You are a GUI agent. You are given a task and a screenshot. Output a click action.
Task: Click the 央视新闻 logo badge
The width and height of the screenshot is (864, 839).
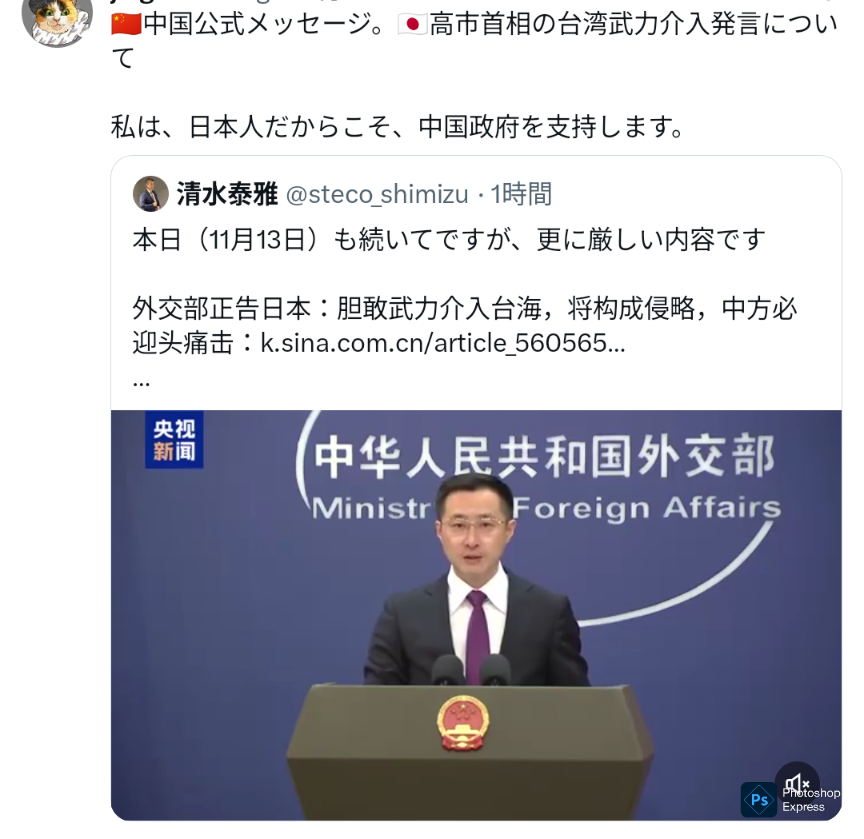174,440
